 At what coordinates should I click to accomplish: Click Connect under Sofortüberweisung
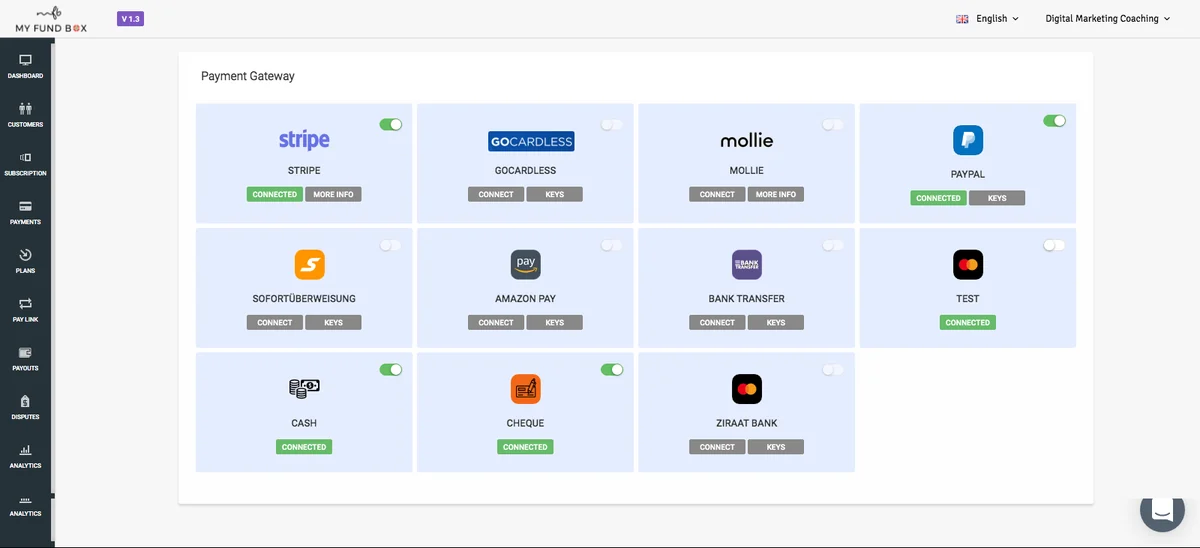275,323
